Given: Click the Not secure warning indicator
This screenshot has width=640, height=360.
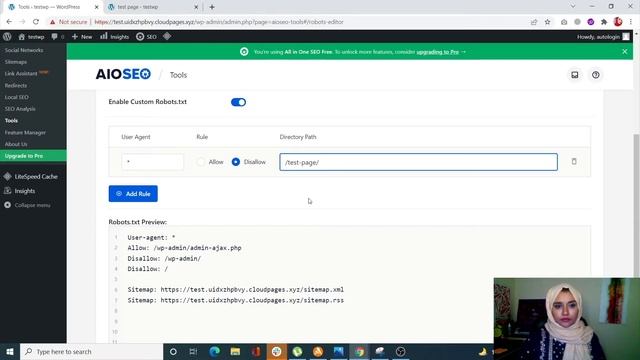Looking at the screenshot, I should coord(69,22).
